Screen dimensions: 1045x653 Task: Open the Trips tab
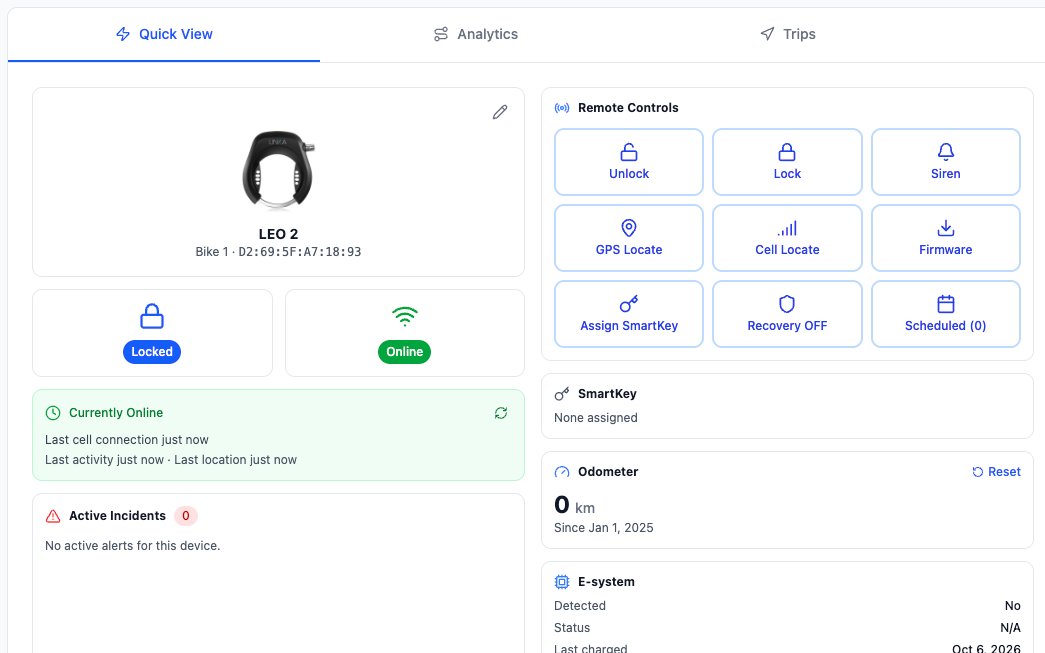(x=788, y=34)
